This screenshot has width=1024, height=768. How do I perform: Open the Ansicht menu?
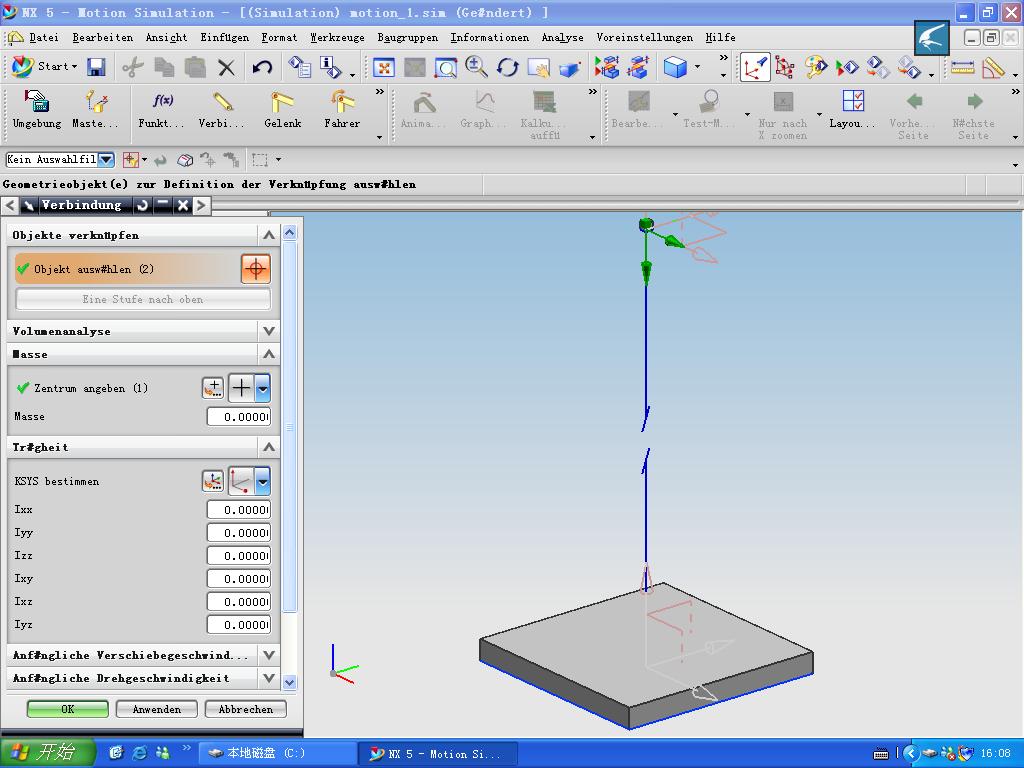pos(166,37)
